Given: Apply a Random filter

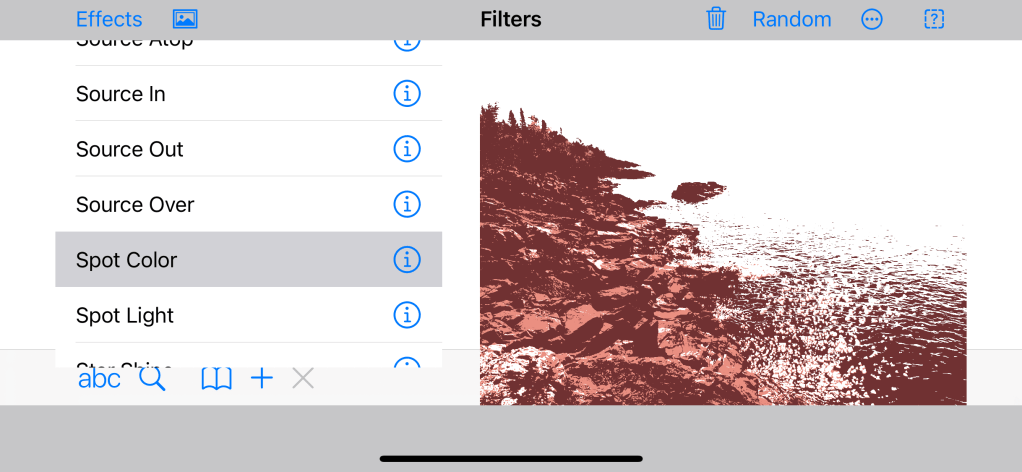Looking at the screenshot, I should click(791, 19).
